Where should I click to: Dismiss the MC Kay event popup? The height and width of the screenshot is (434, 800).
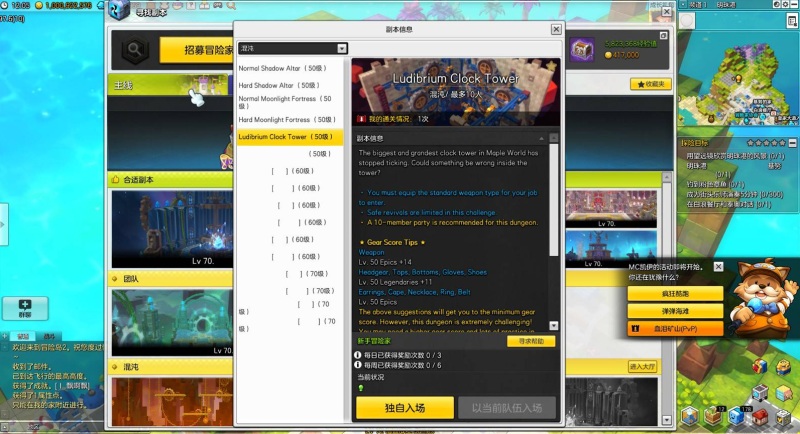coord(718,267)
